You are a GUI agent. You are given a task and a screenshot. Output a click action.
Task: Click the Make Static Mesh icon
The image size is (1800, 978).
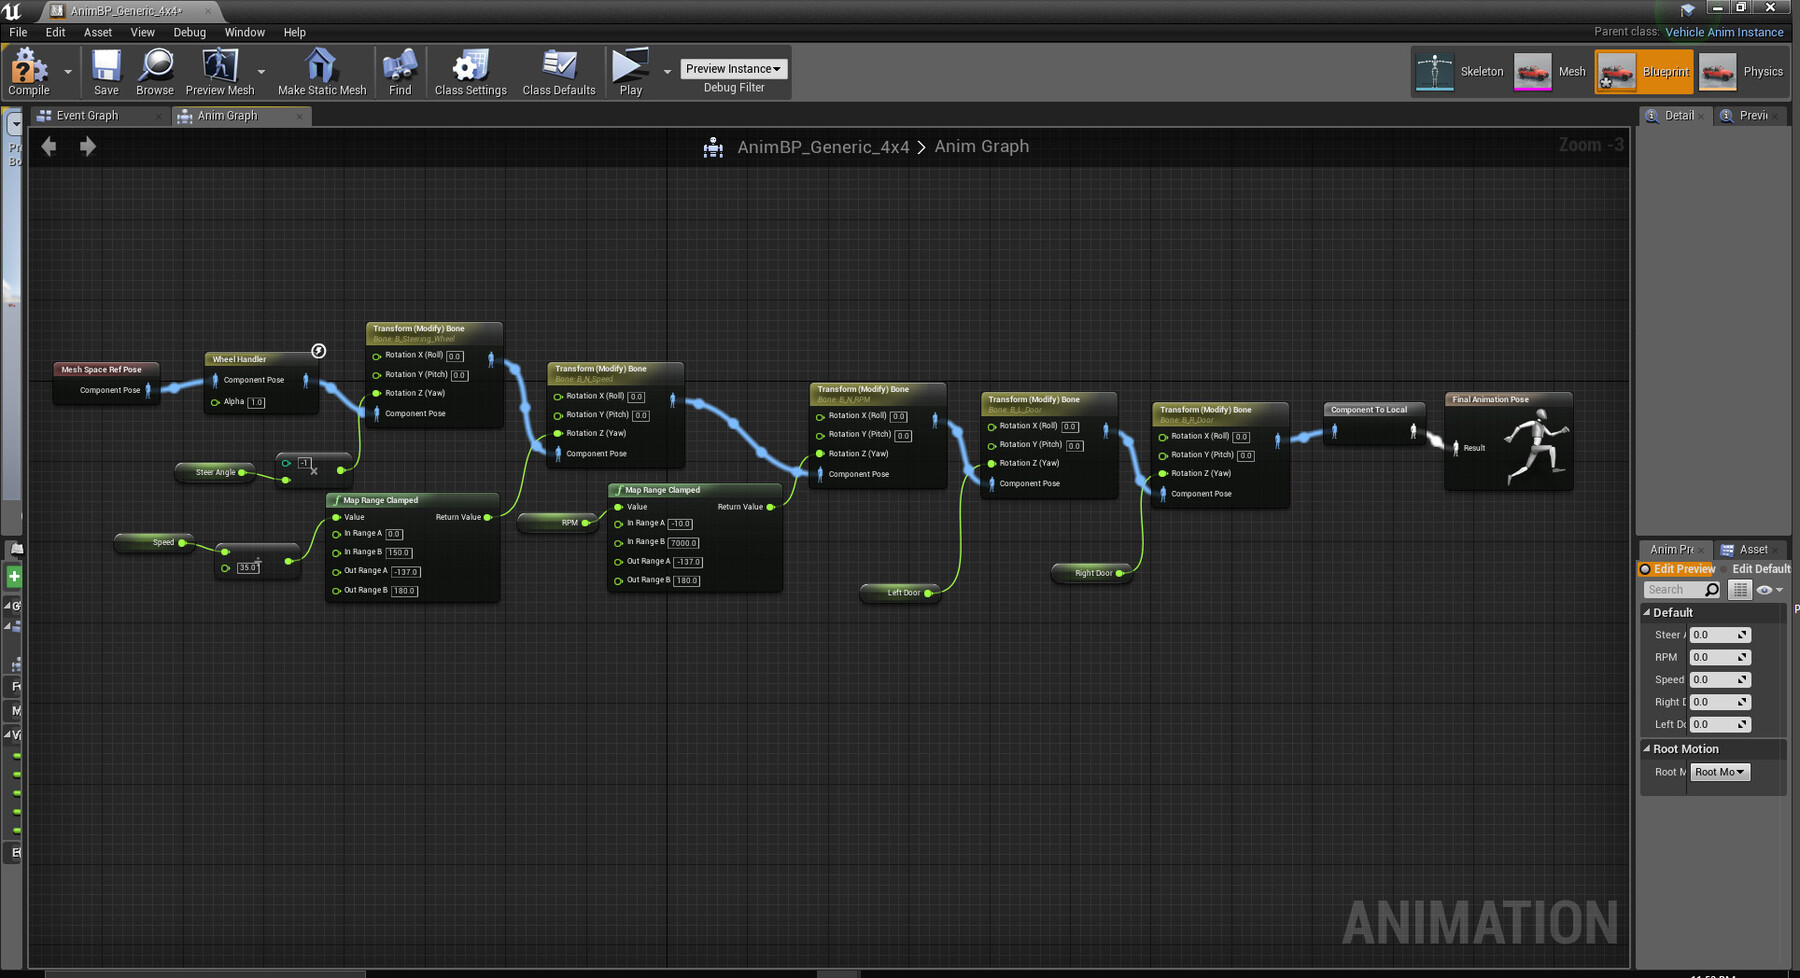pos(321,66)
